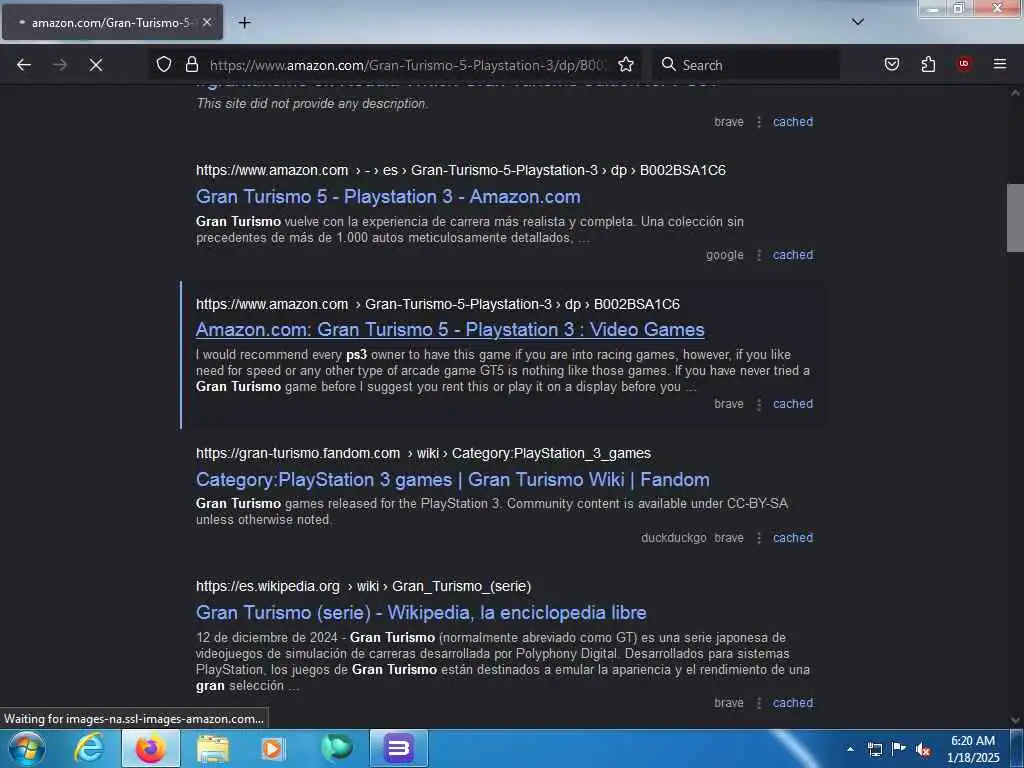Open a new tab with the plus button
This screenshot has height=768, width=1024.
244,23
